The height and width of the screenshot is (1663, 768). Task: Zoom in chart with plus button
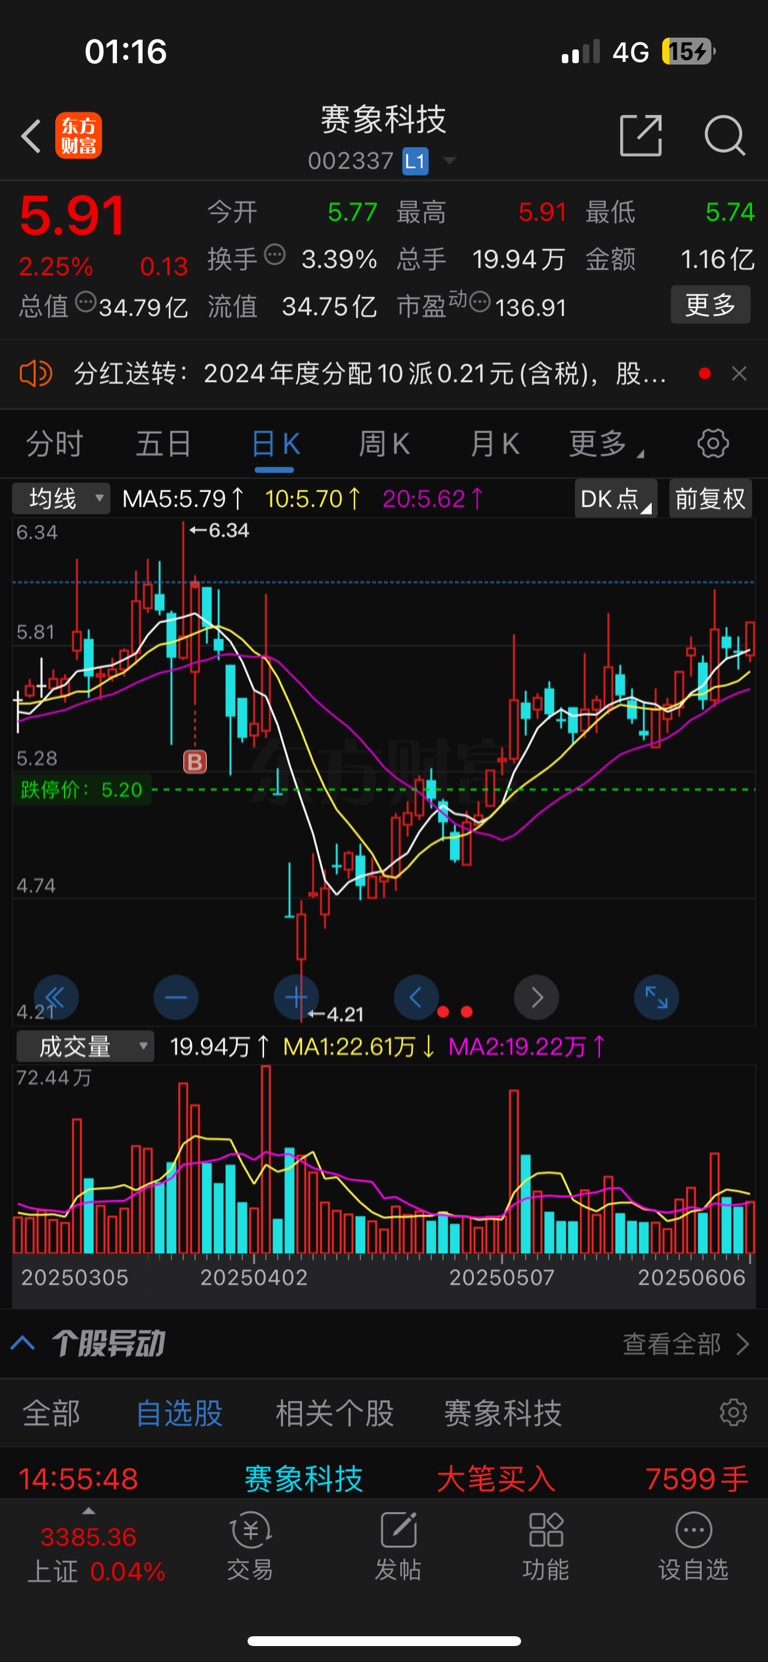(x=296, y=997)
